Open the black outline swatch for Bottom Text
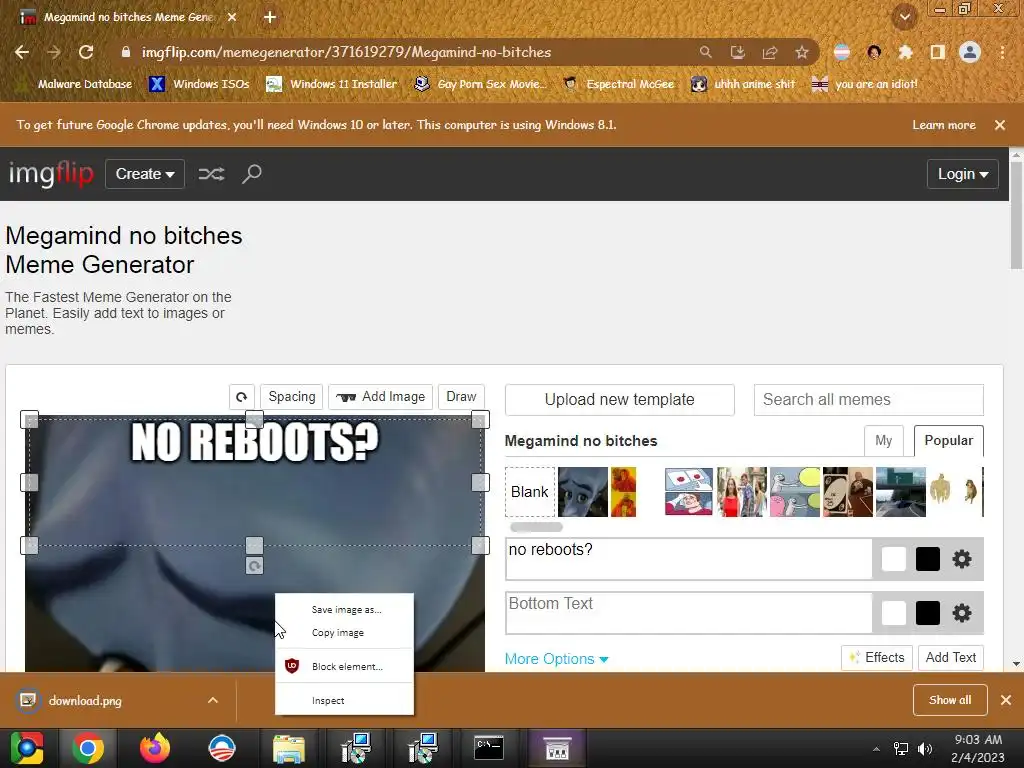This screenshot has width=1024, height=768. point(927,613)
